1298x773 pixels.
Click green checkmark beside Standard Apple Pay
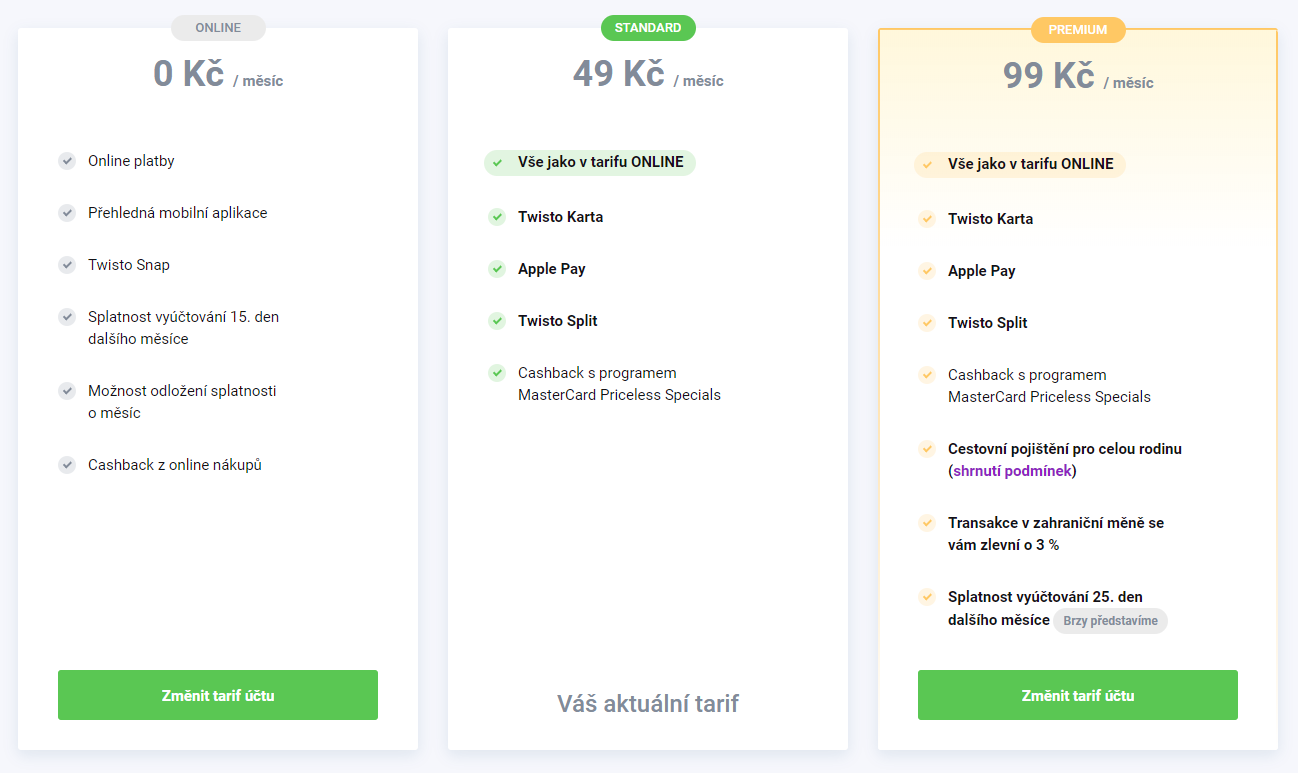(497, 269)
